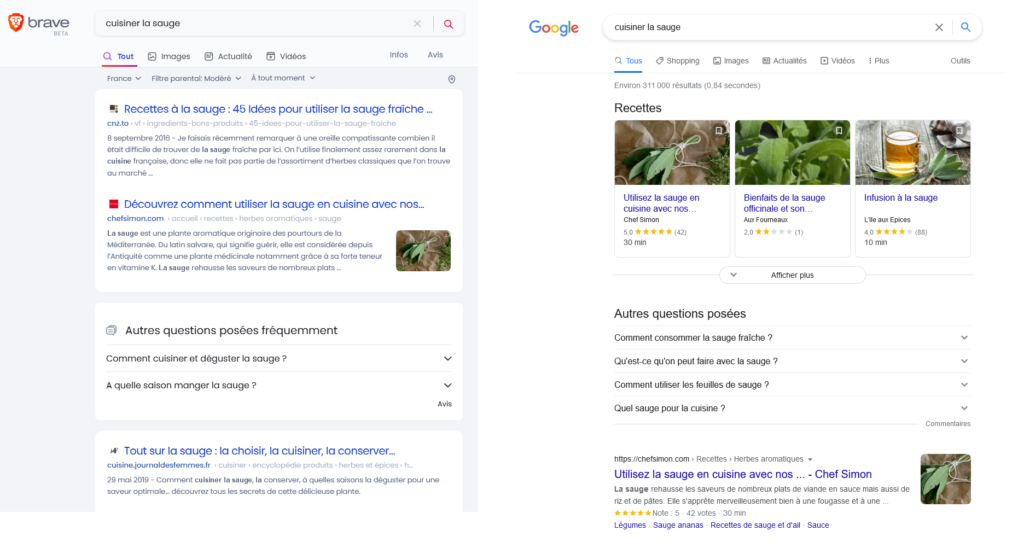Click Avis link in Brave header
The width and height of the screenshot is (1024, 548).
pyautogui.click(x=436, y=55)
